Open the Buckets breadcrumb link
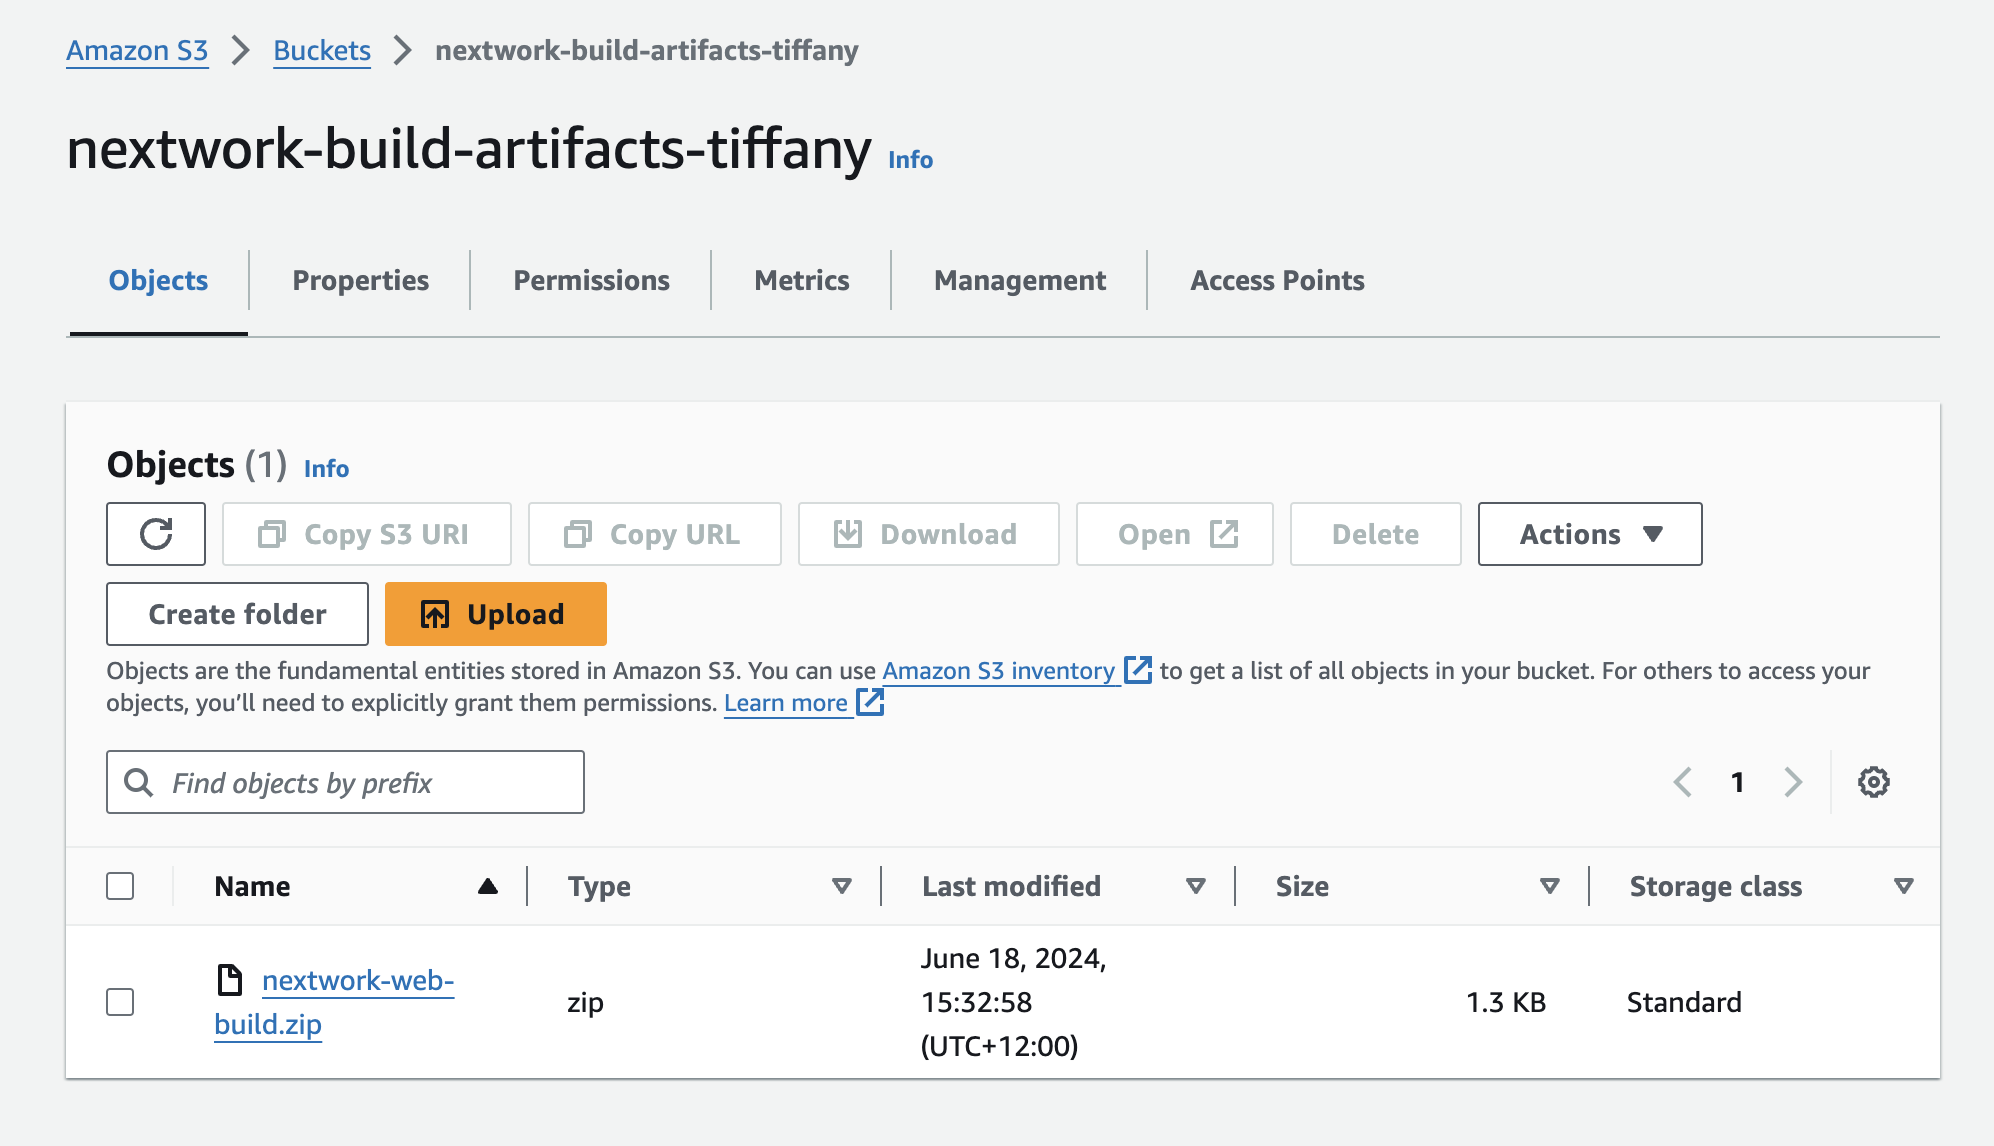The image size is (1994, 1146). (x=322, y=51)
